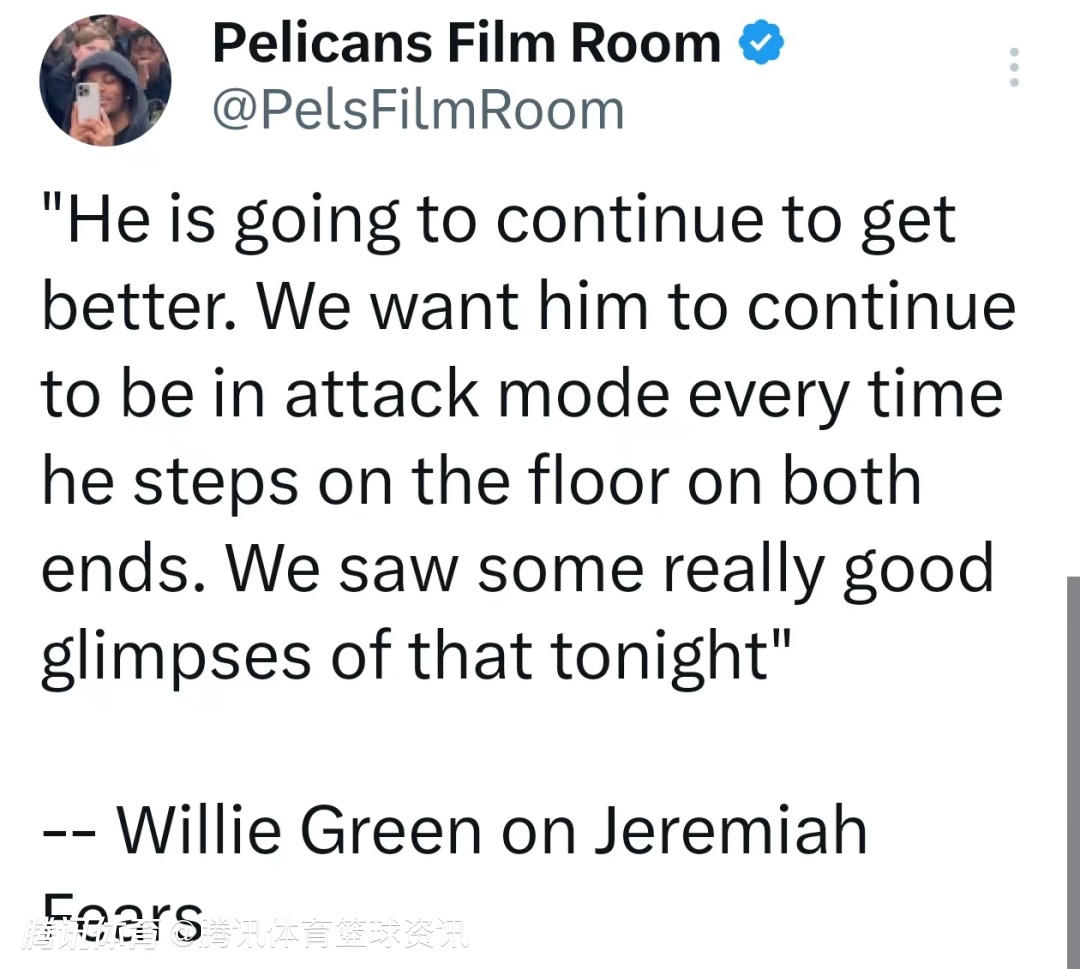Open the tweet's three-dot more menu
The height and width of the screenshot is (969, 1080).
pyautogui.click(x=1014, y=67)
